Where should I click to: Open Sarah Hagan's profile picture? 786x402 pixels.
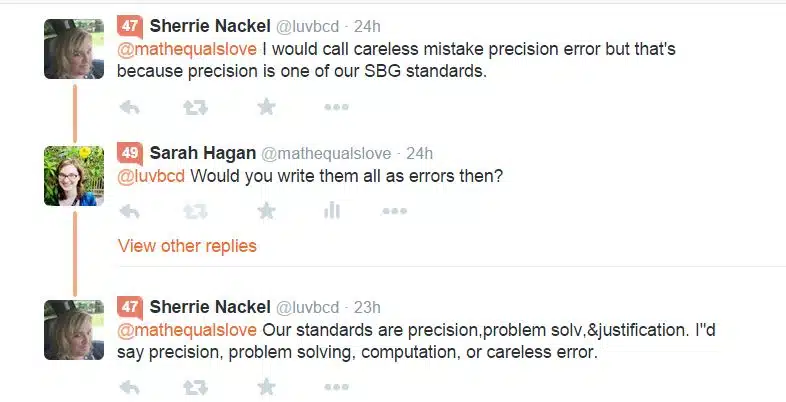tap(74, 176)
